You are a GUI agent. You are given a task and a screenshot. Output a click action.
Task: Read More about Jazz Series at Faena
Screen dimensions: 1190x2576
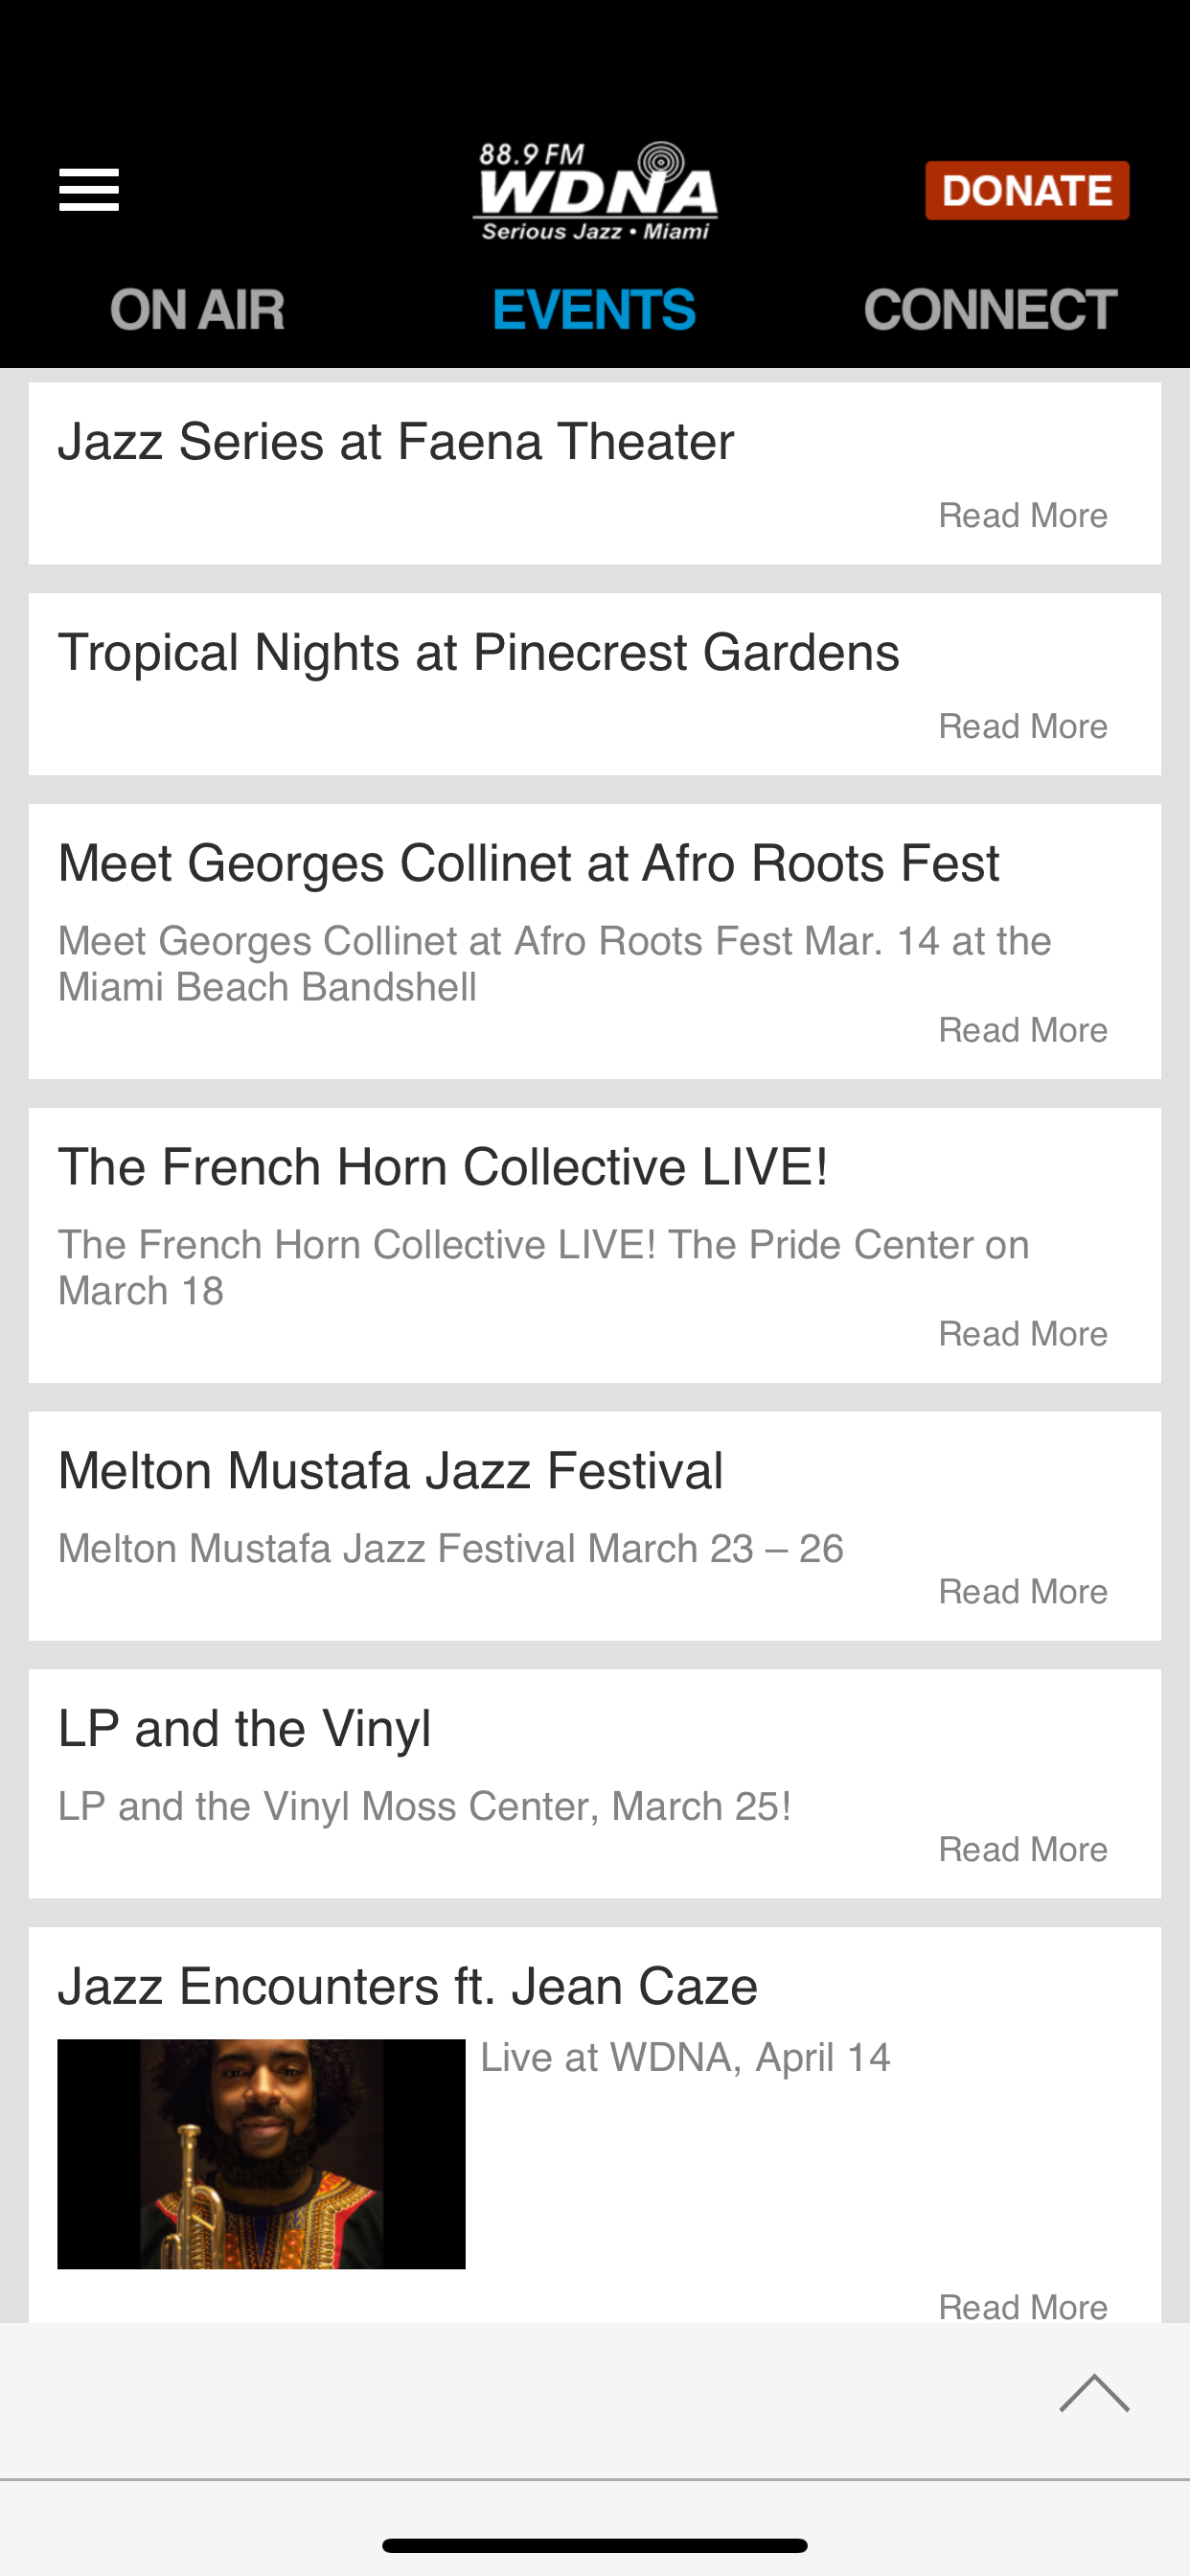tap(1023, 516)
